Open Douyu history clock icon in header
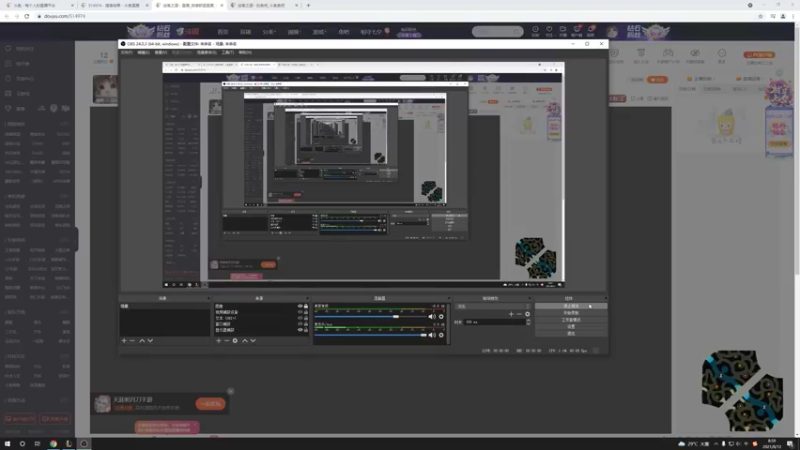The width and height of the screenshot is (800, 450). pyautogui.click(x=535, y=31)
